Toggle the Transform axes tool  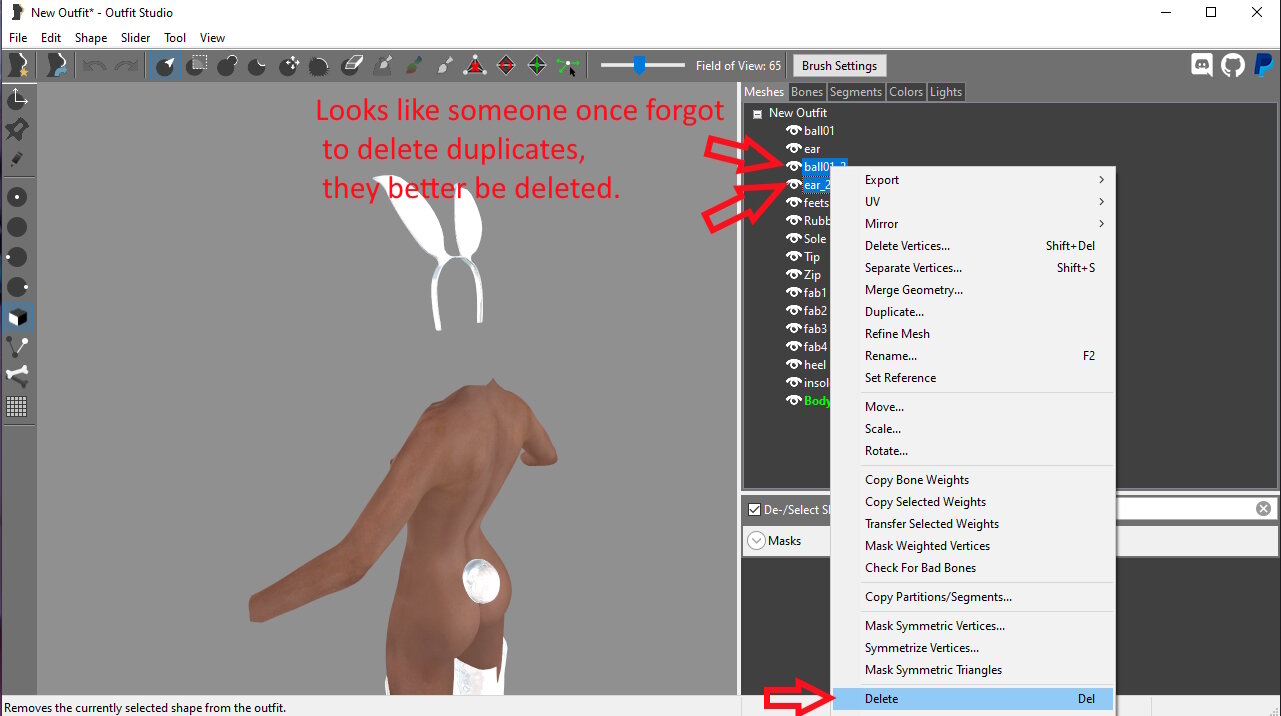17,99
